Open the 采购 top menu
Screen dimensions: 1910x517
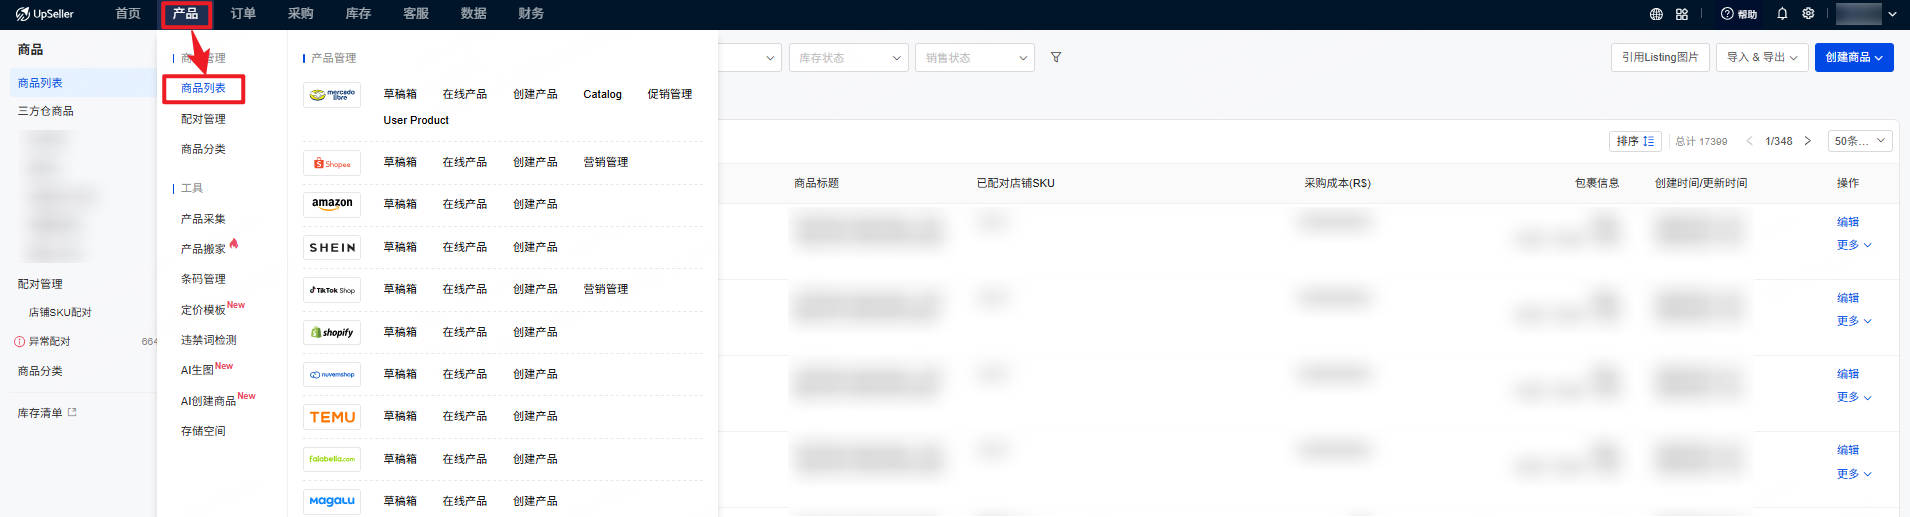coord(300,14)
